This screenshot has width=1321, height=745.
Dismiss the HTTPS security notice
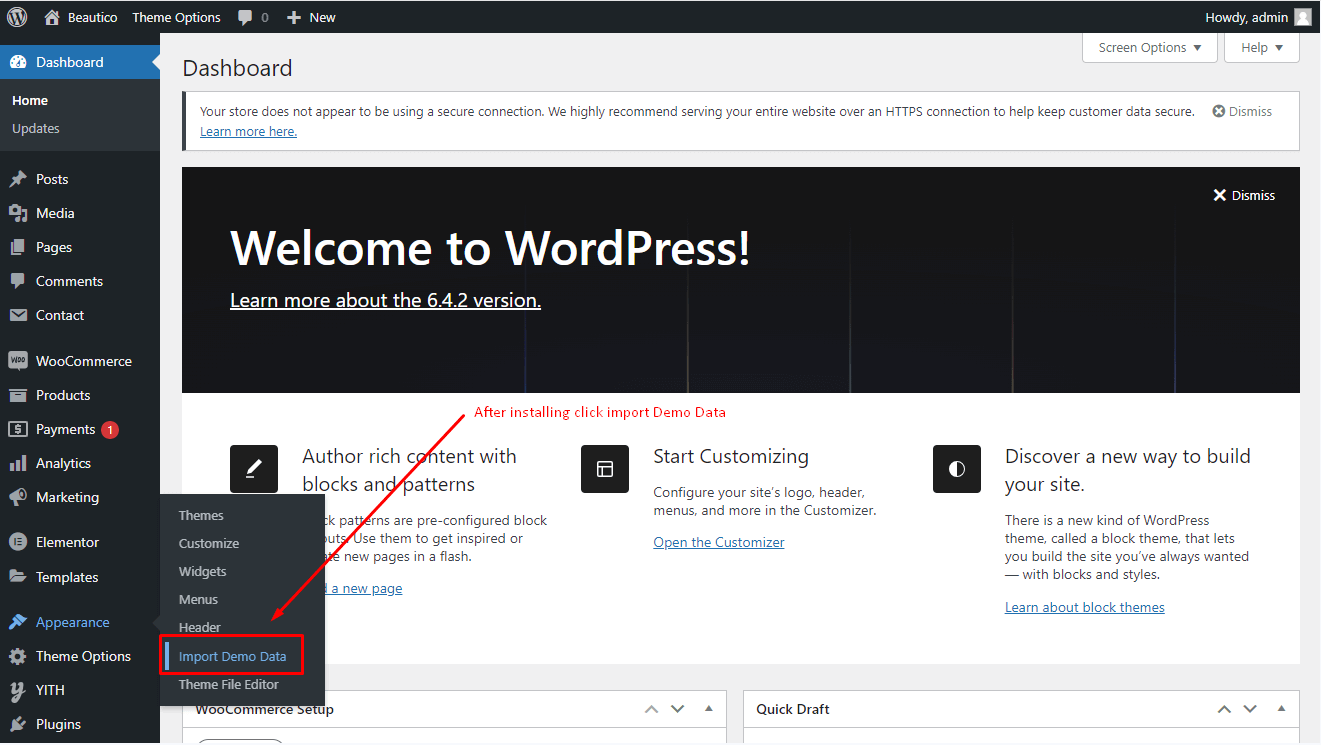click(1242, 111)
